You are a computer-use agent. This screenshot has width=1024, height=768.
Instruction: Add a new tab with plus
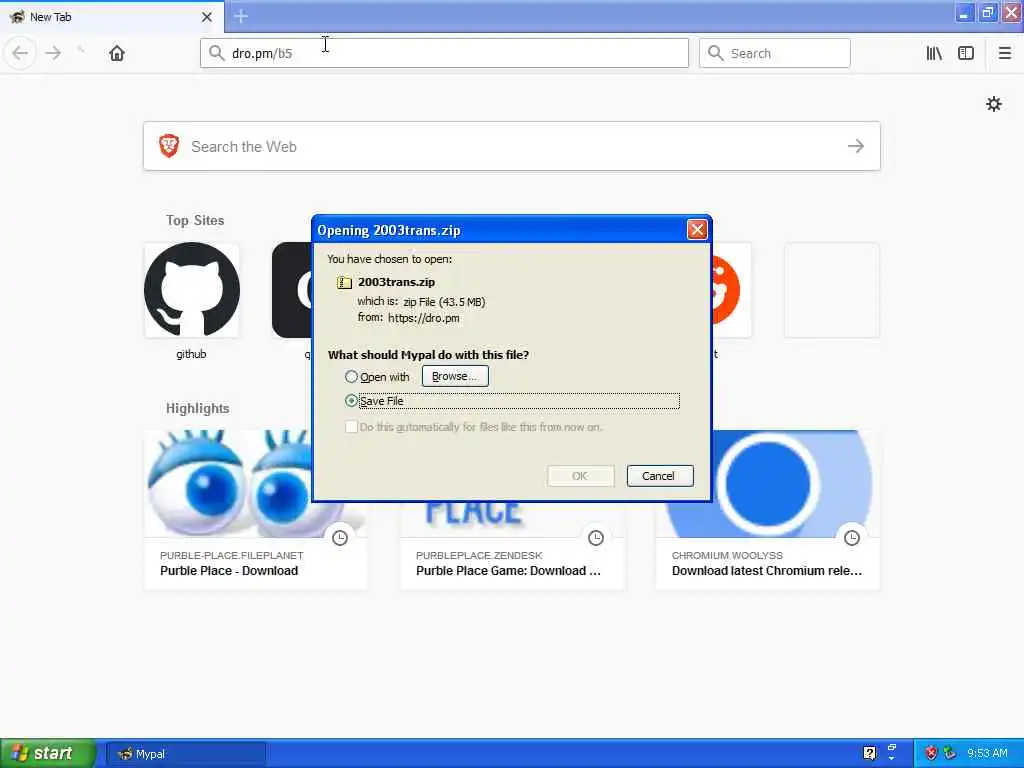point(241,16)
